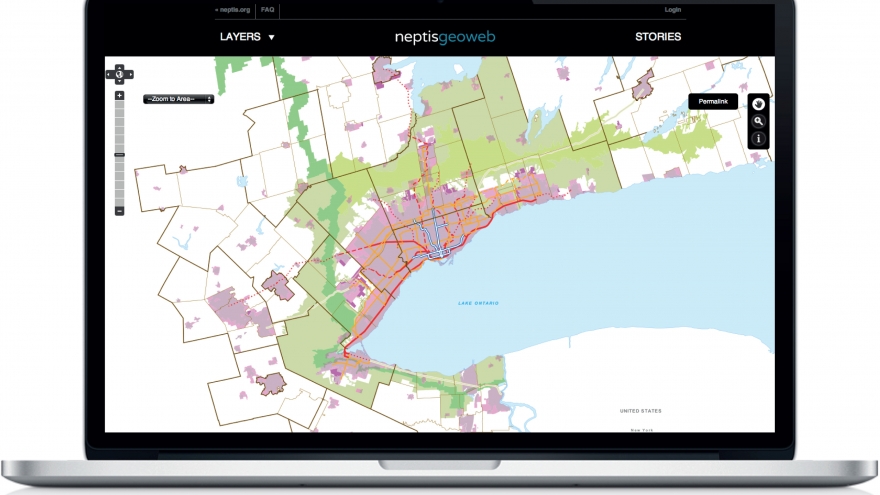
Task: Activate the magnifier zoom tool
Action: pyautogui.click(x=759, y=121)
